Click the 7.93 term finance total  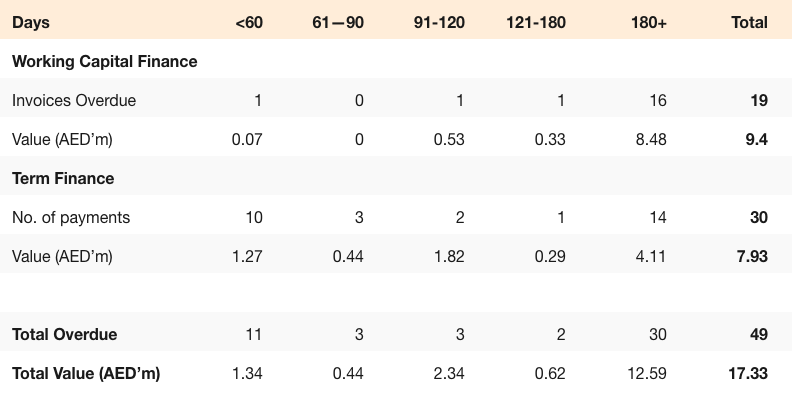752,257
